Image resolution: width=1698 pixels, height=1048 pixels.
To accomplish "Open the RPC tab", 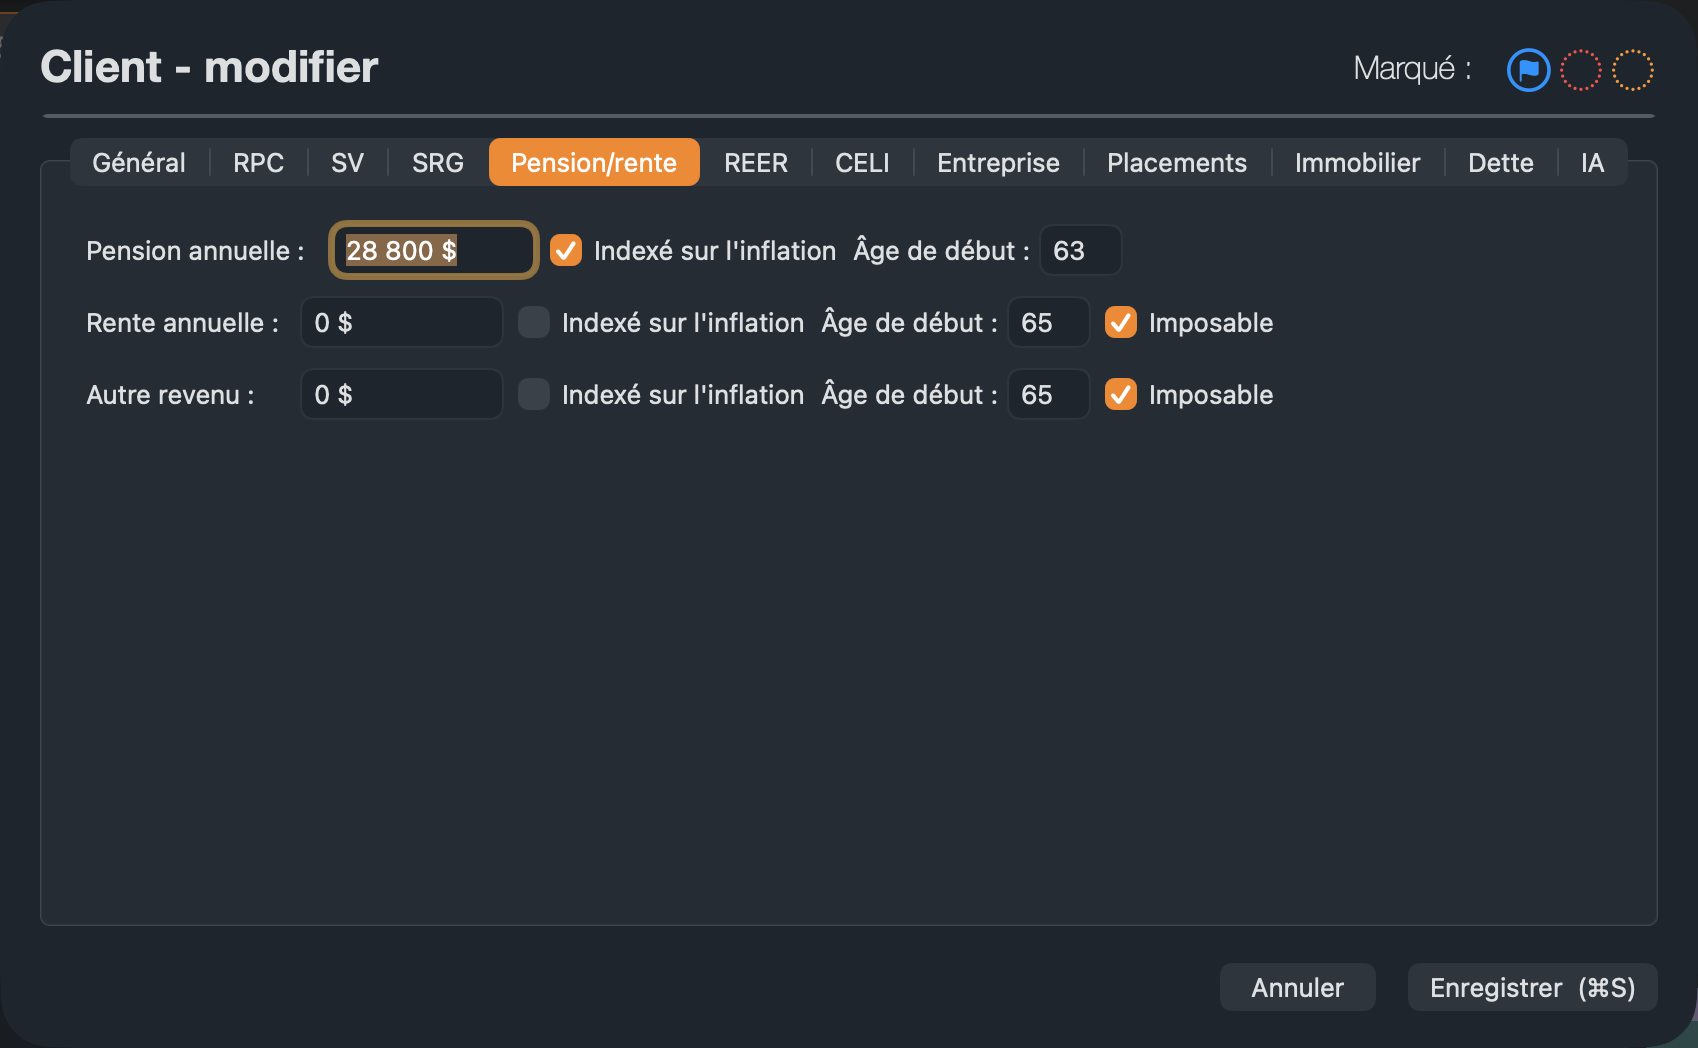I will (259, 162).
